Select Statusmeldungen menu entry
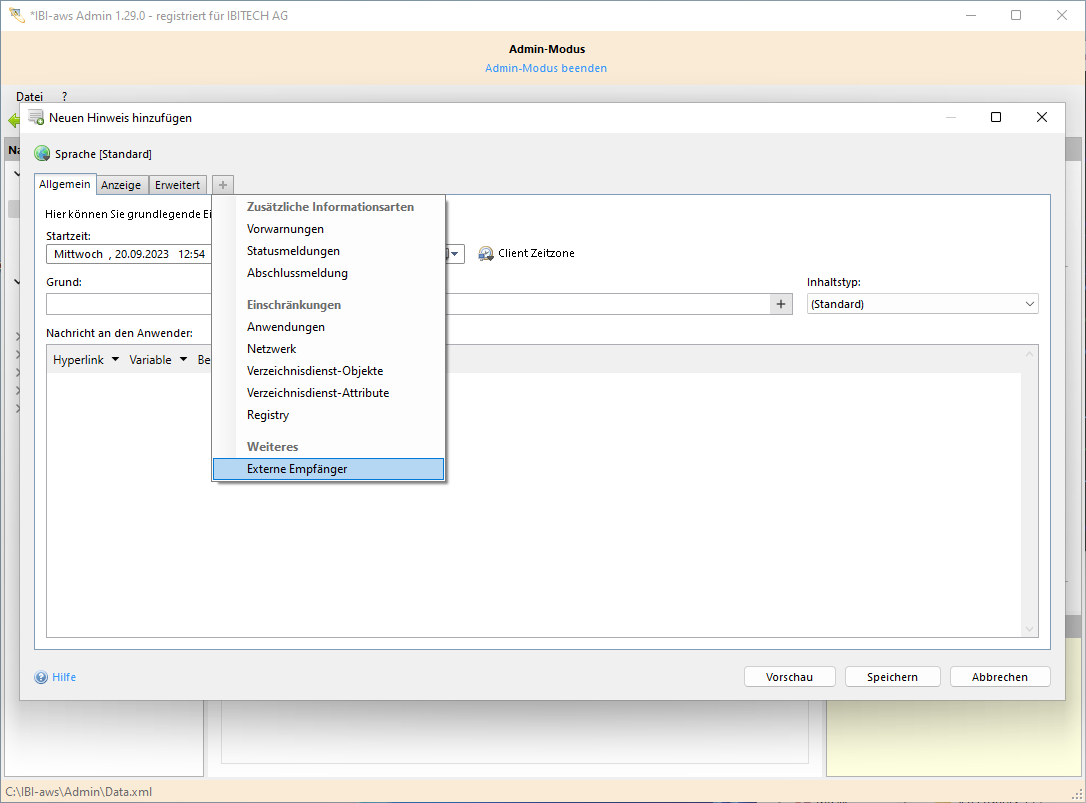 (293, 251)
